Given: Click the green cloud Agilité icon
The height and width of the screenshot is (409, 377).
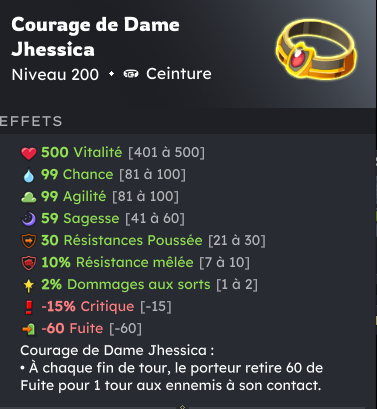Looking at the screenshot, I should tap(29, 197).
